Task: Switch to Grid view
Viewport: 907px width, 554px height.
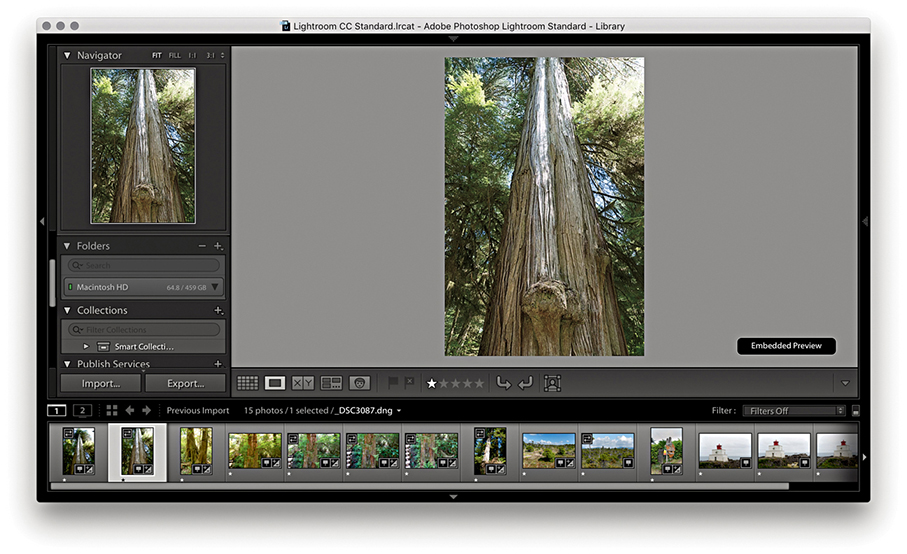Action: [247, 383]
